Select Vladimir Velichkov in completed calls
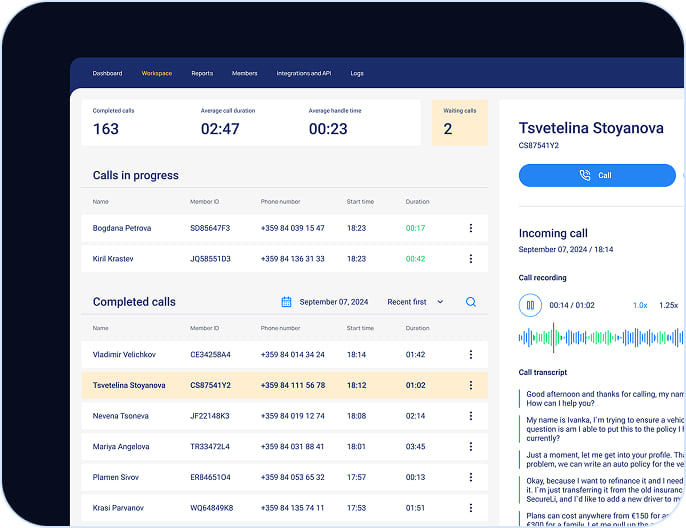This screenshot has height=528, width=686. click(x=124, y=354)
